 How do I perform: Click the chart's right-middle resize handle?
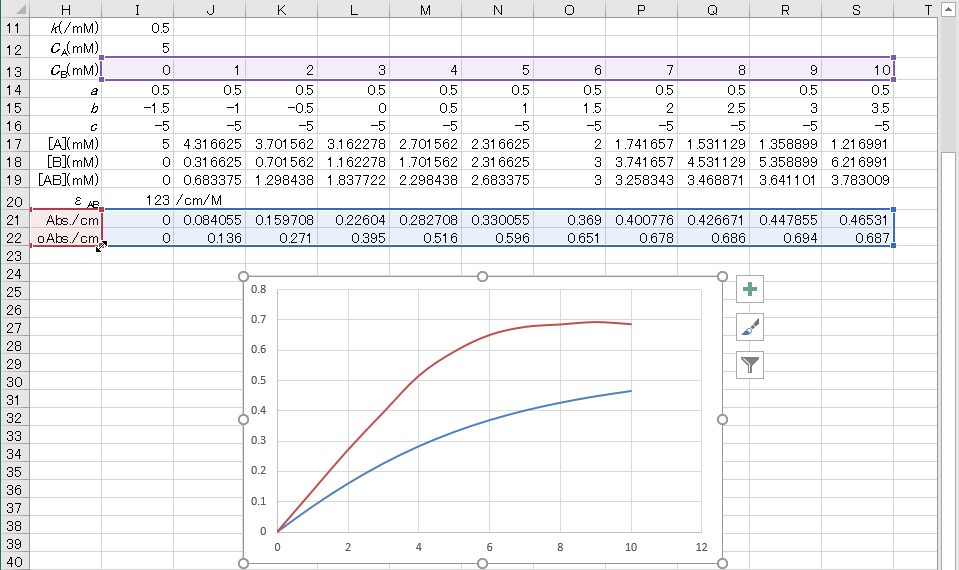pos(723,420)
